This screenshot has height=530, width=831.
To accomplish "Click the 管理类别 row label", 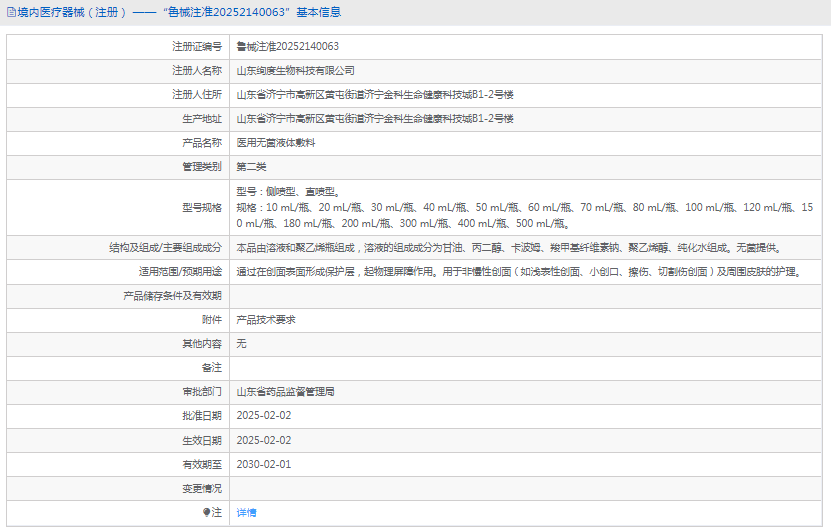I will click(x=202, y=167).
